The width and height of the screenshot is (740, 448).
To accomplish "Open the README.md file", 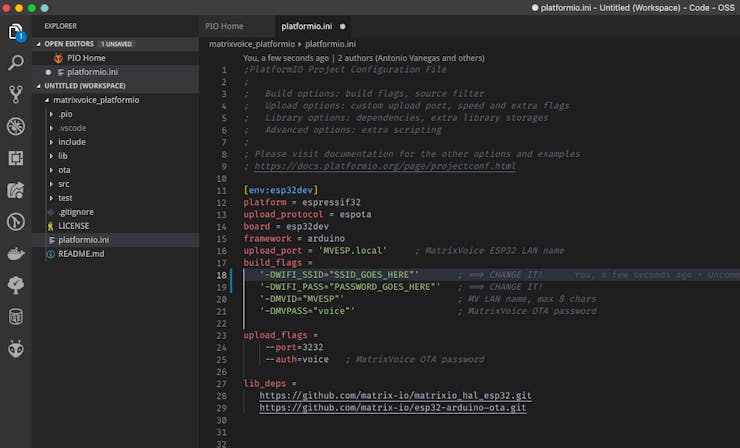I will pyautogui.click(x=116, y=254).
